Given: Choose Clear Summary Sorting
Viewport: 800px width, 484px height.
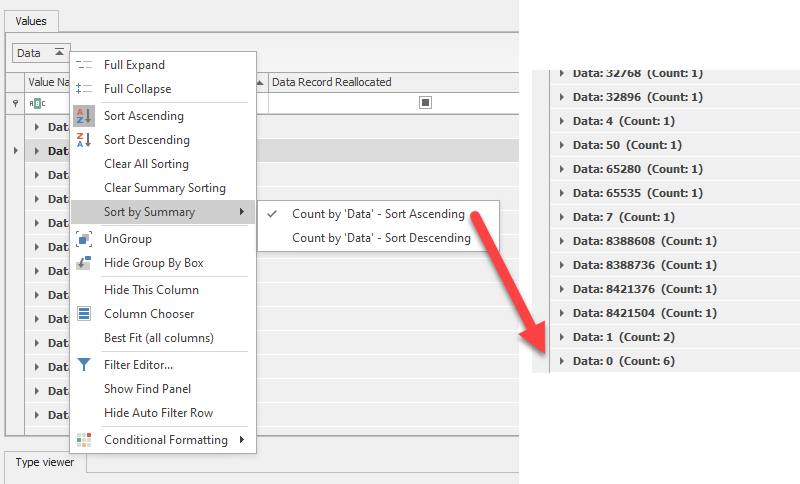Looking at the screenshot, I should pos(163,188).
